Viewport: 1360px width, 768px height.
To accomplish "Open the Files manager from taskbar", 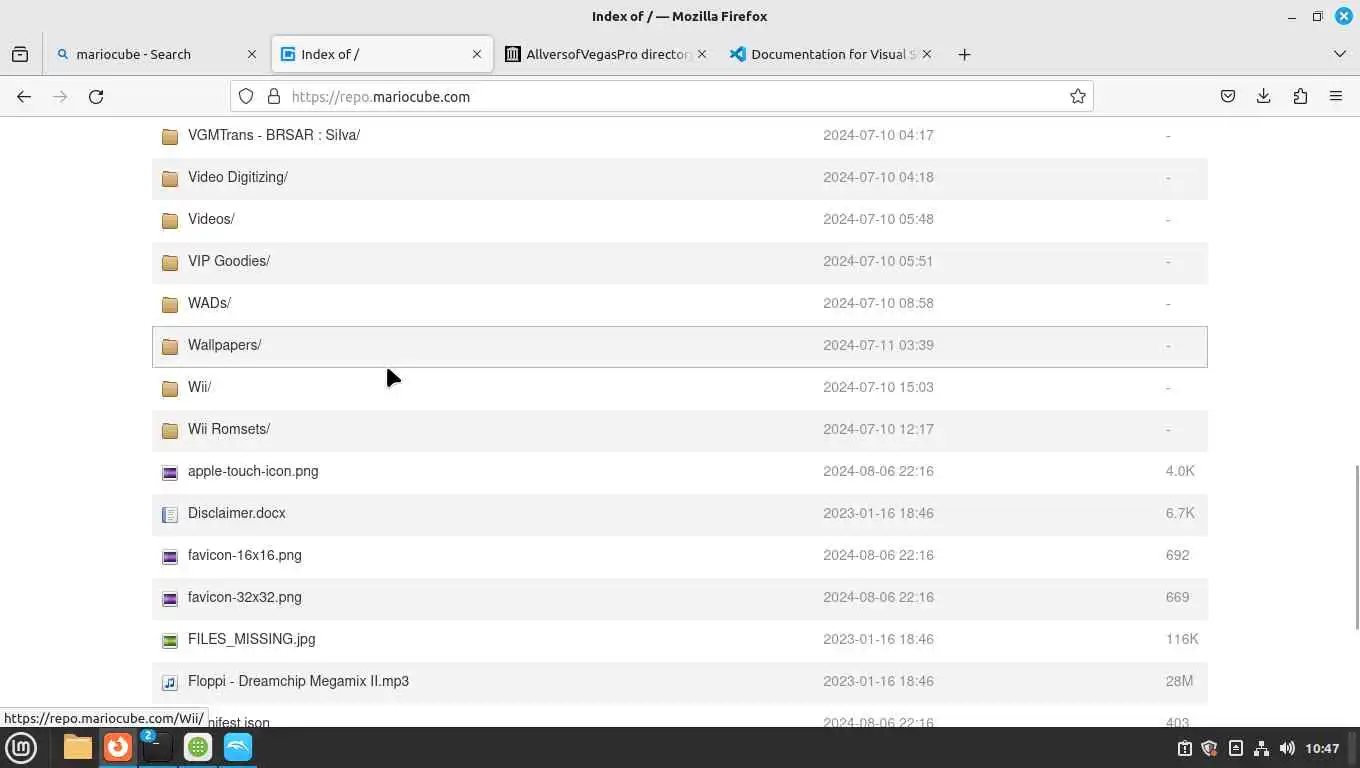I will tap(78, 747).
